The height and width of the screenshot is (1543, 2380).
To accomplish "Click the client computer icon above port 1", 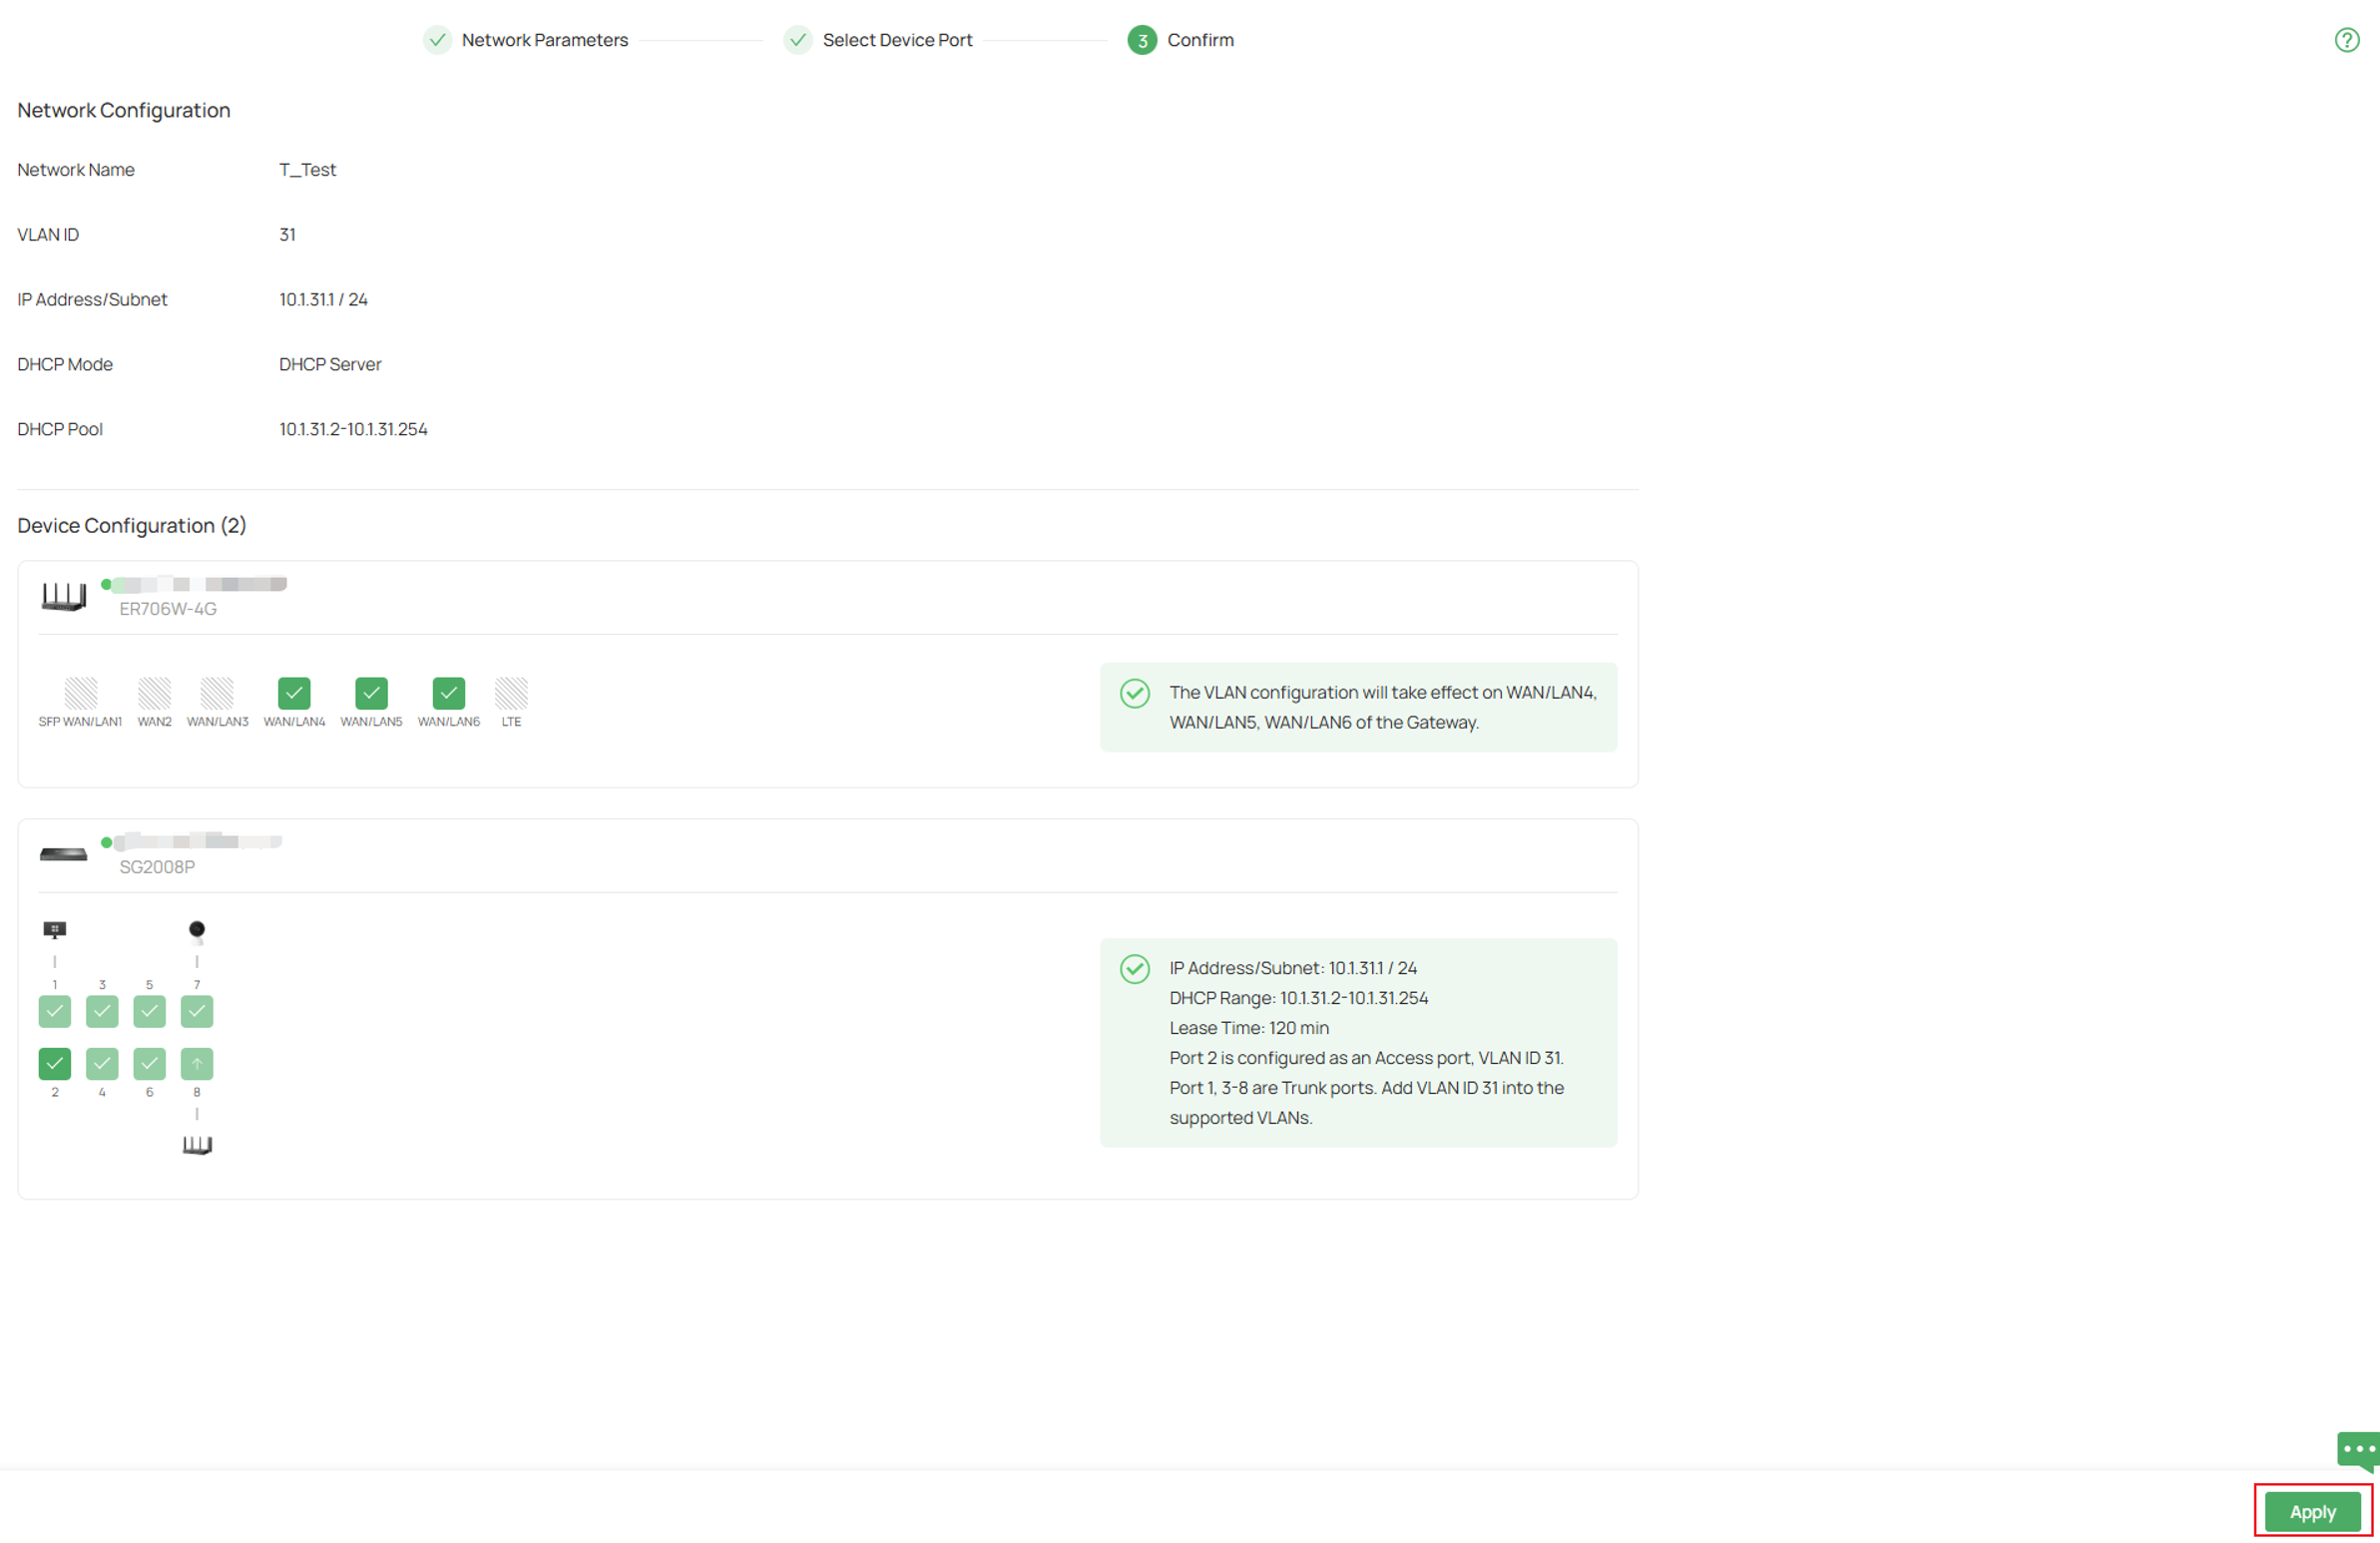I will [55, 930].
